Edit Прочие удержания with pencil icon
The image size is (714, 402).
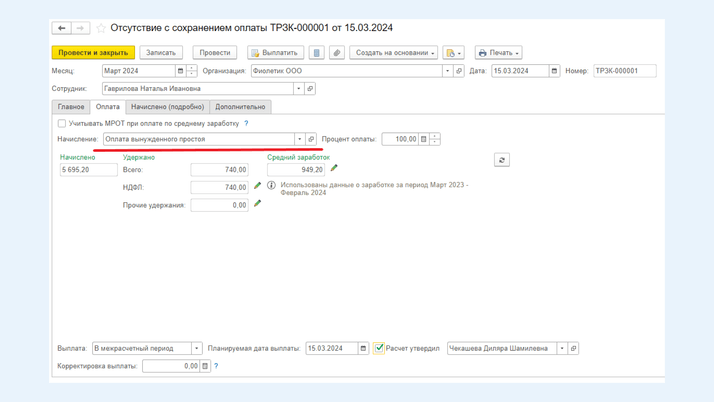[257, 204]
